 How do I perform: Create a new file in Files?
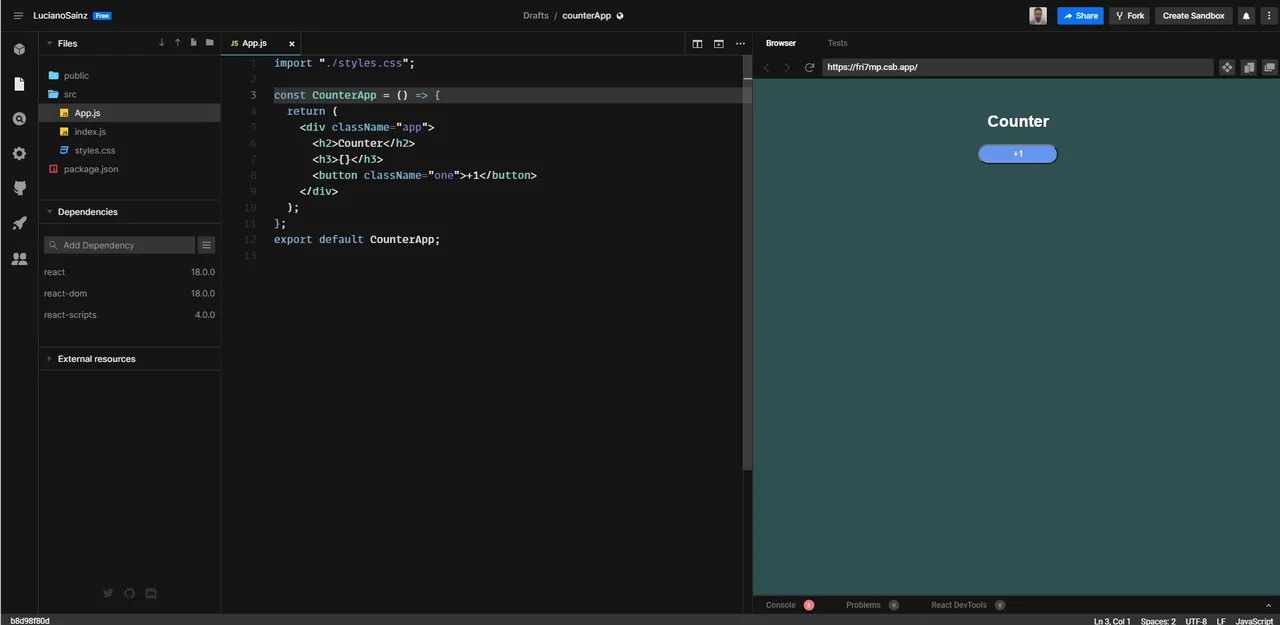tap(193, 43)
